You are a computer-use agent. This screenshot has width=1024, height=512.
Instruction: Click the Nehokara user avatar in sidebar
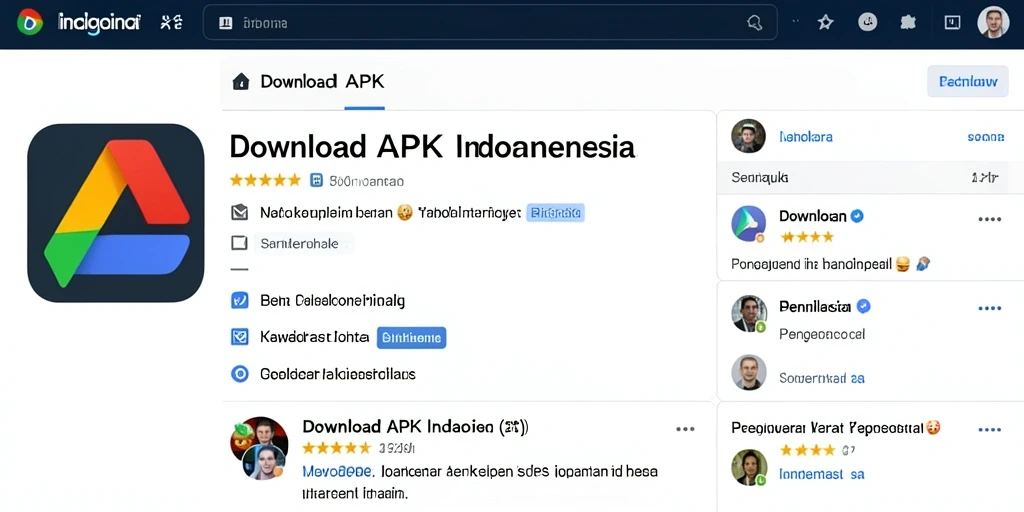(748, 136)
